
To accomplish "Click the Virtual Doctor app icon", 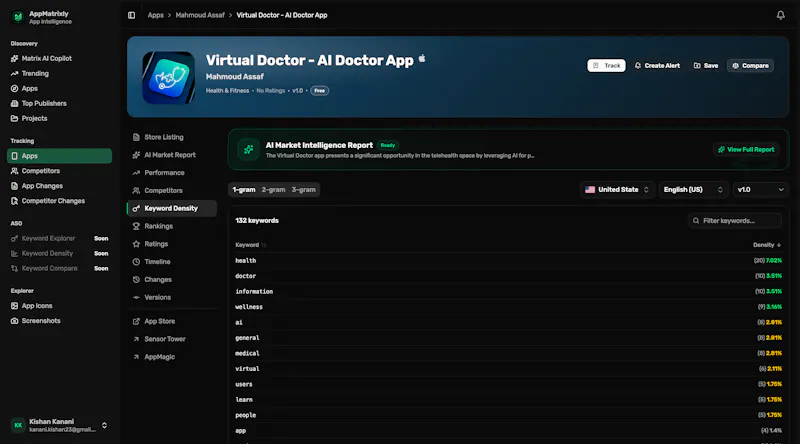I will point(168,78).
